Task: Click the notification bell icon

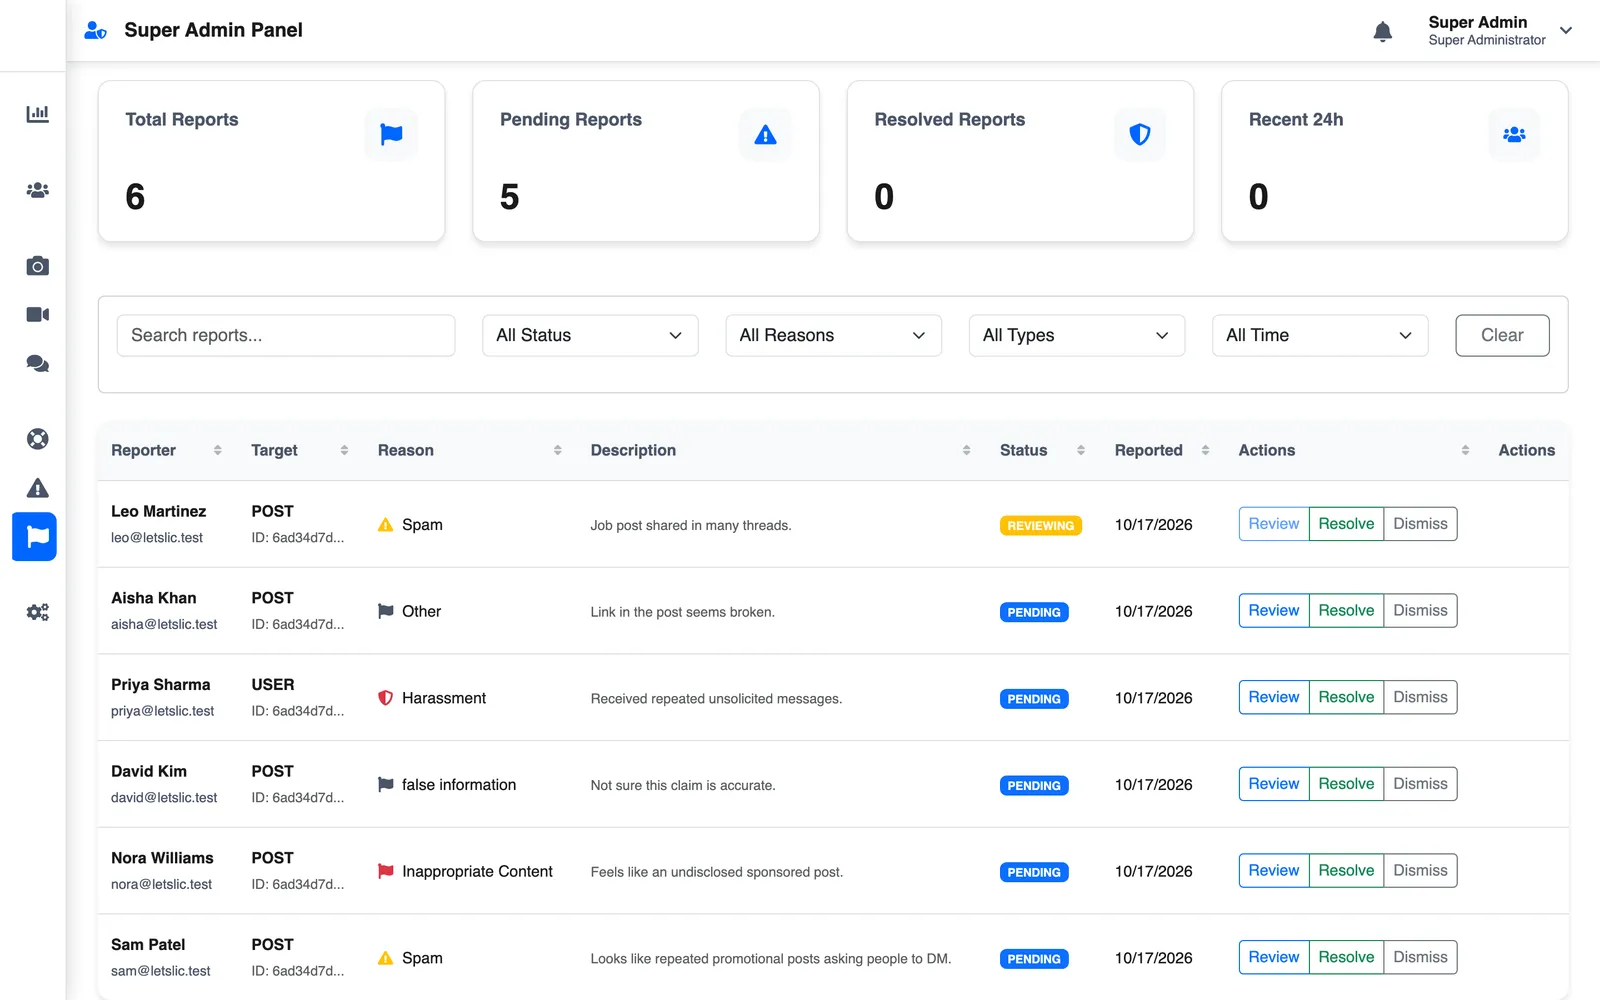Action: pos(1383,31)
